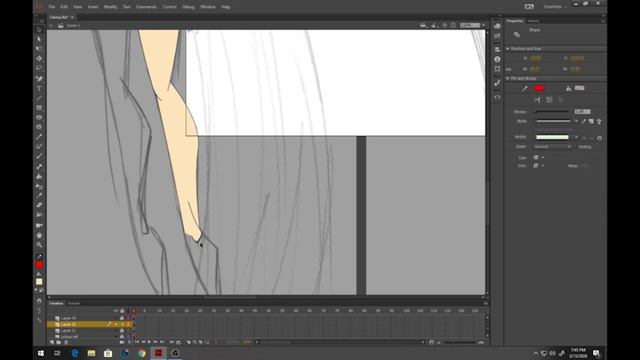Image resolution: width=640 pixels, height=360 pixels.
Task: Select the Lasso tool
Action: [x=39, y=68]
